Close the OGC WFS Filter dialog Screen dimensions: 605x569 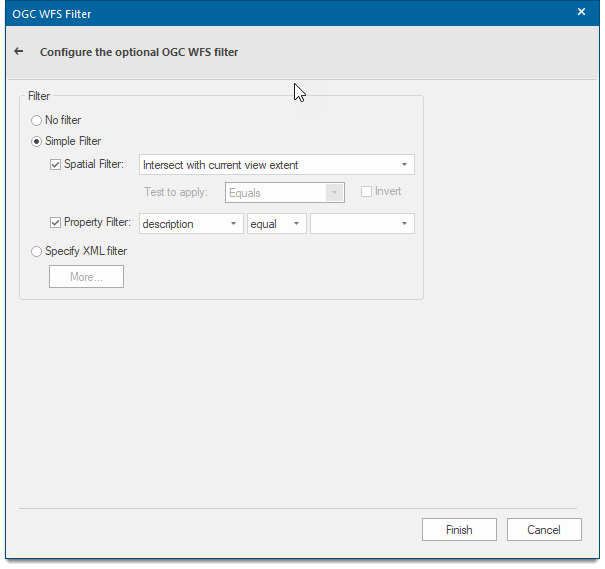pyautogui.click(x=581, y=12)
